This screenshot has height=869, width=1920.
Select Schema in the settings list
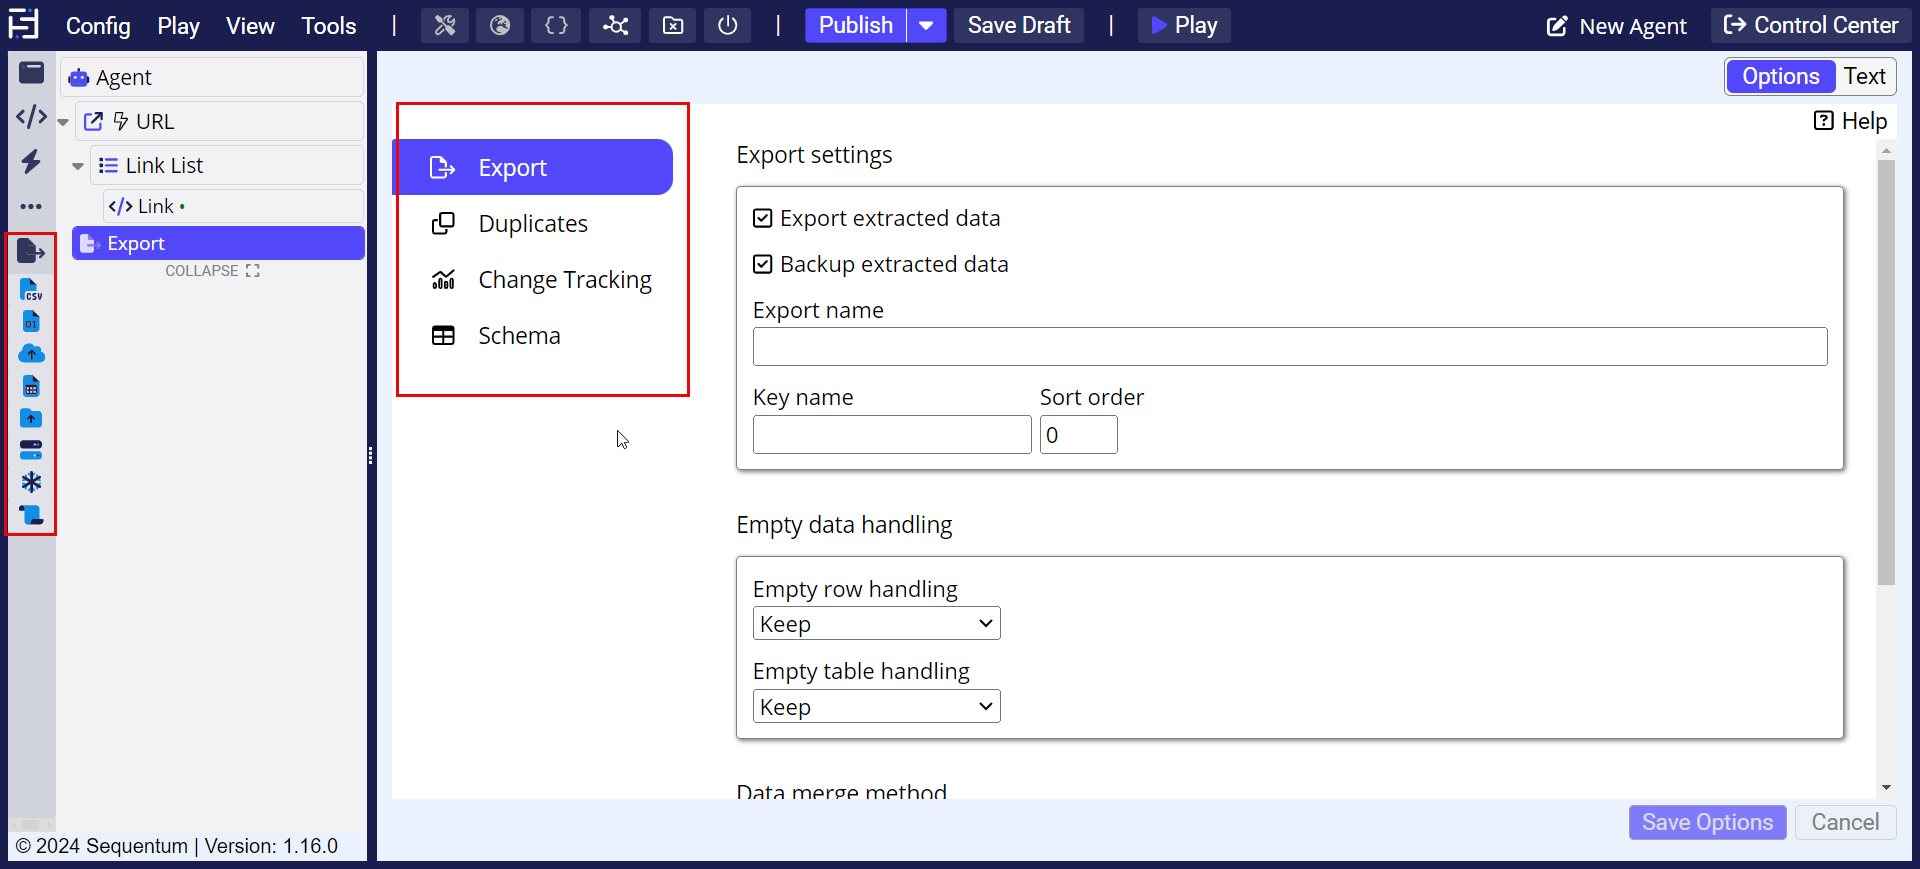tap(532, 335)
